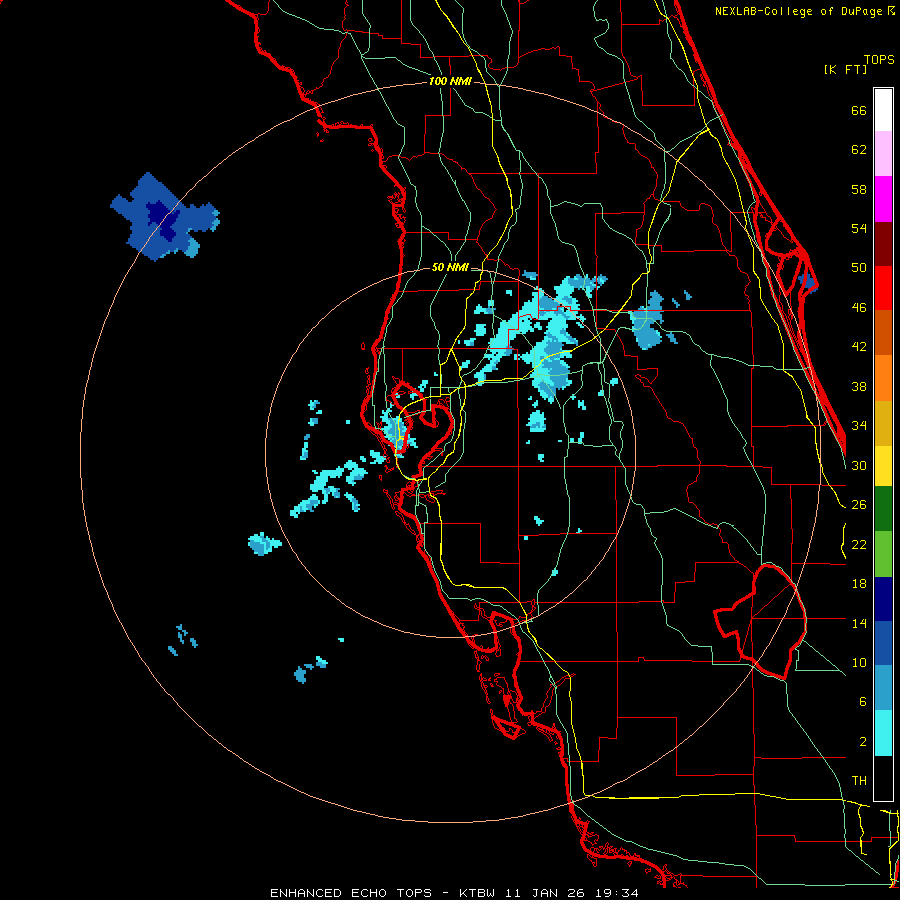Pick the light steel-blue legend swatch
Viewport: 900px width, 900px height.
(x=883, y=688)
